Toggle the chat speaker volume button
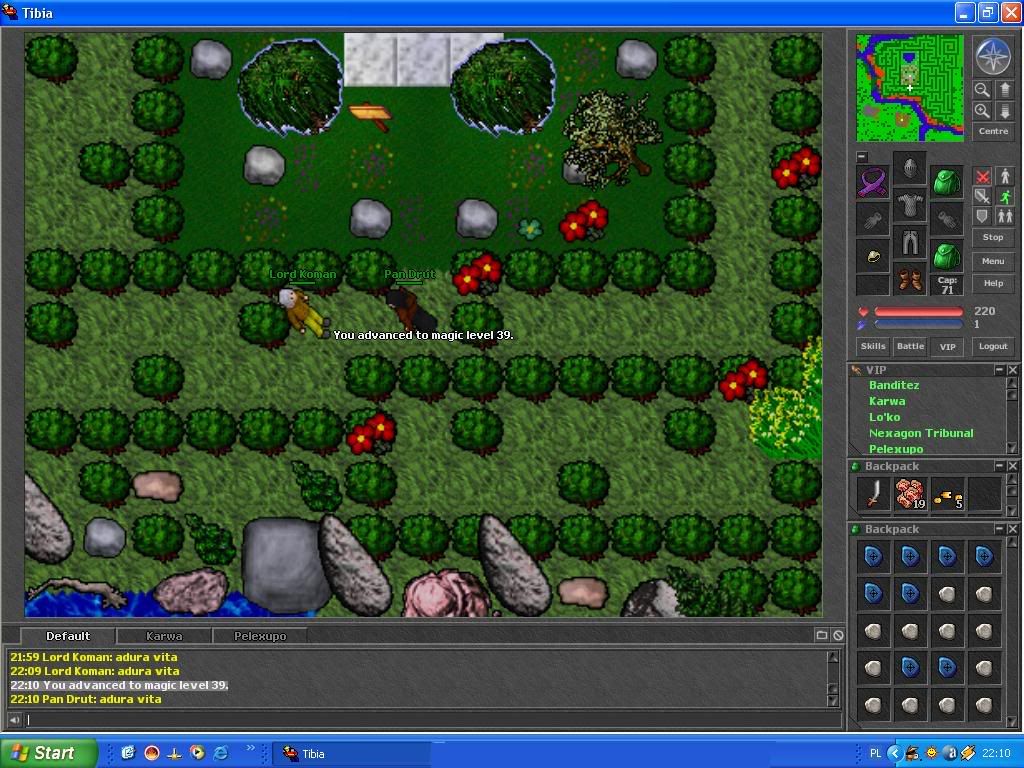1024x768 pixels. coord(14,720)
